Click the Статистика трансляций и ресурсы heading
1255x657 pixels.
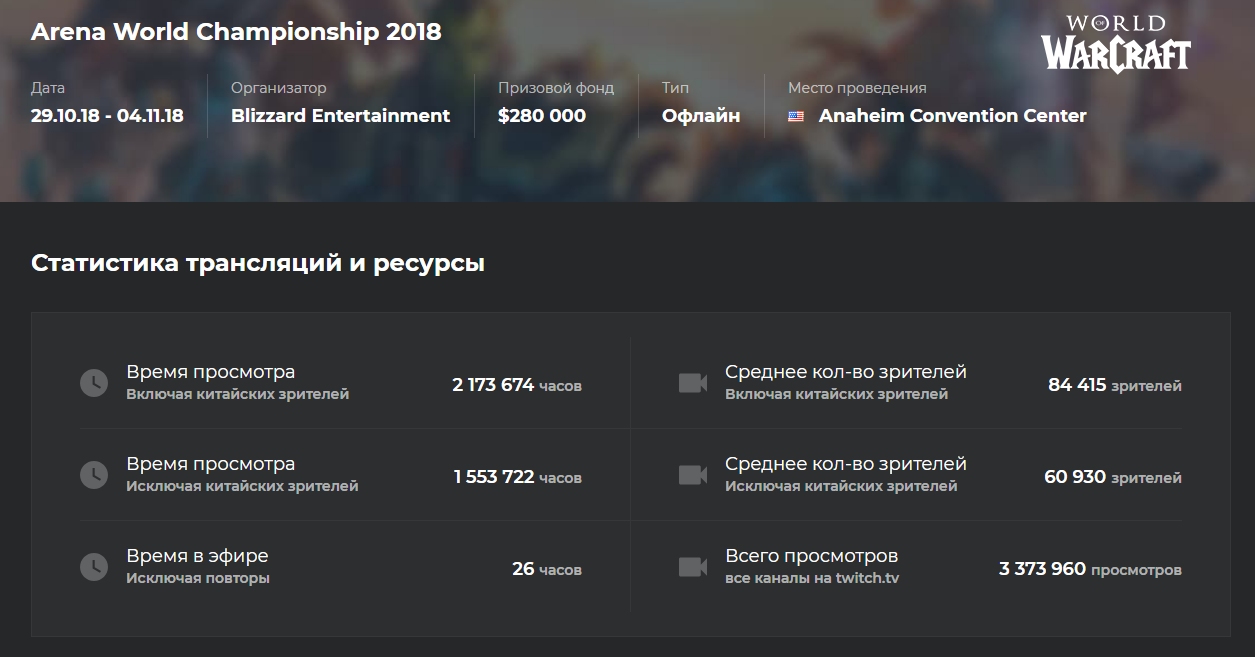pos(258,264)
